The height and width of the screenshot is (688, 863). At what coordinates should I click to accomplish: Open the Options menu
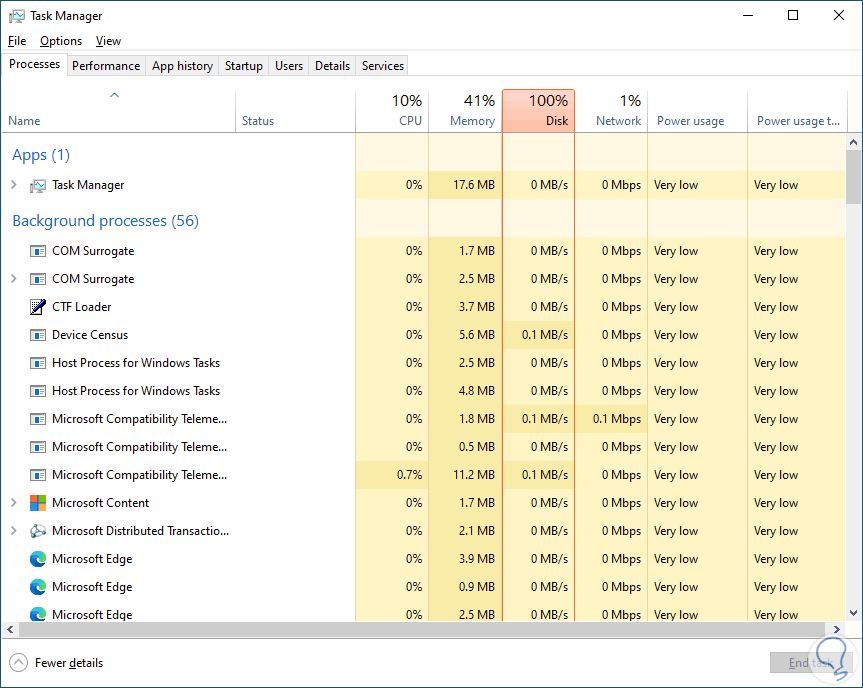tap(61, 41)
